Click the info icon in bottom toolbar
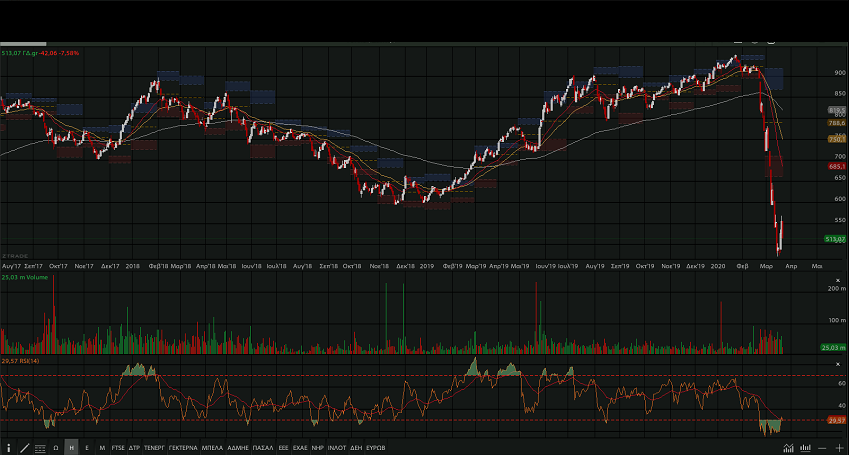This screenshot has height=455, width=849. point(7,447)
